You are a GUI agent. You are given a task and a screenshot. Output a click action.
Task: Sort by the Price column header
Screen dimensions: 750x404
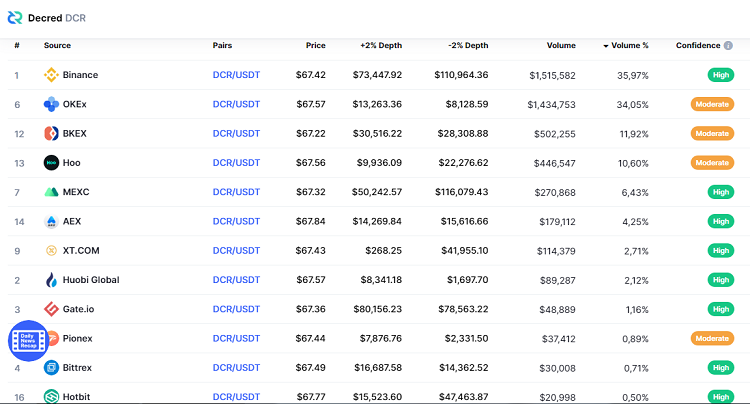[315, 45]
